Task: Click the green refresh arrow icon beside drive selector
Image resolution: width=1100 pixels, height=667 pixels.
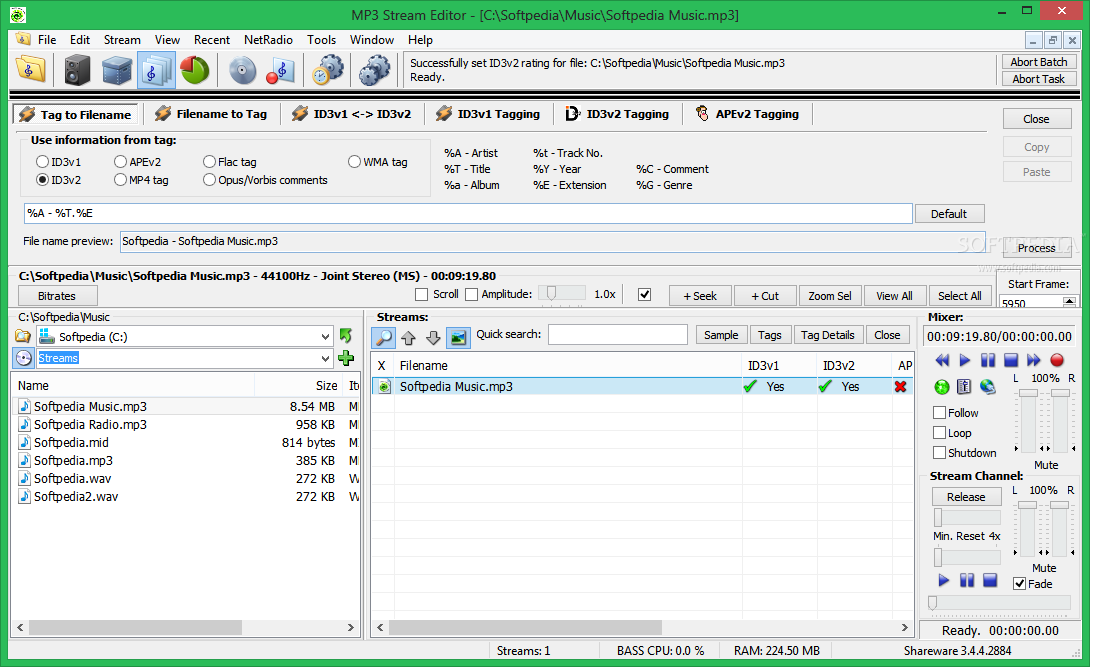Action: click(x=346, y=335)
